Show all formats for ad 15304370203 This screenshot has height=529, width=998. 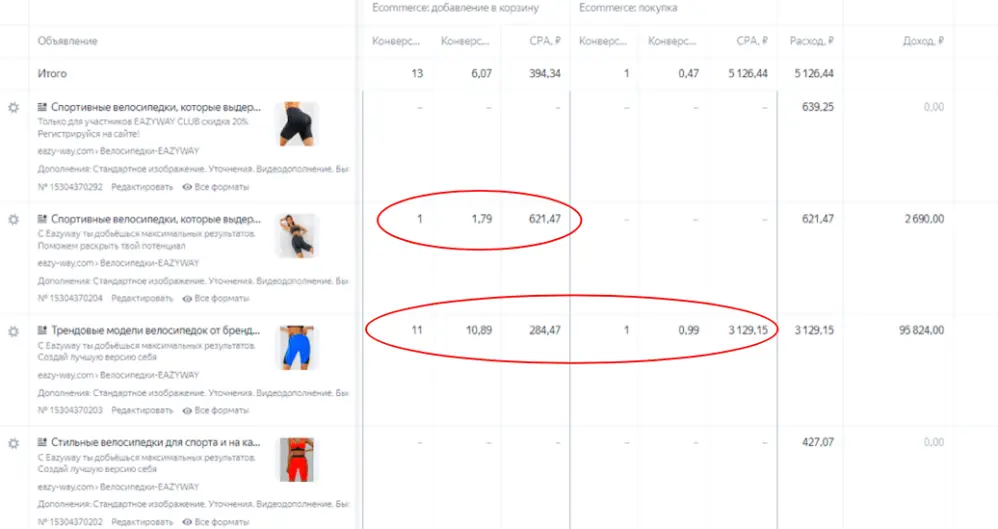(x=215, y=410)
